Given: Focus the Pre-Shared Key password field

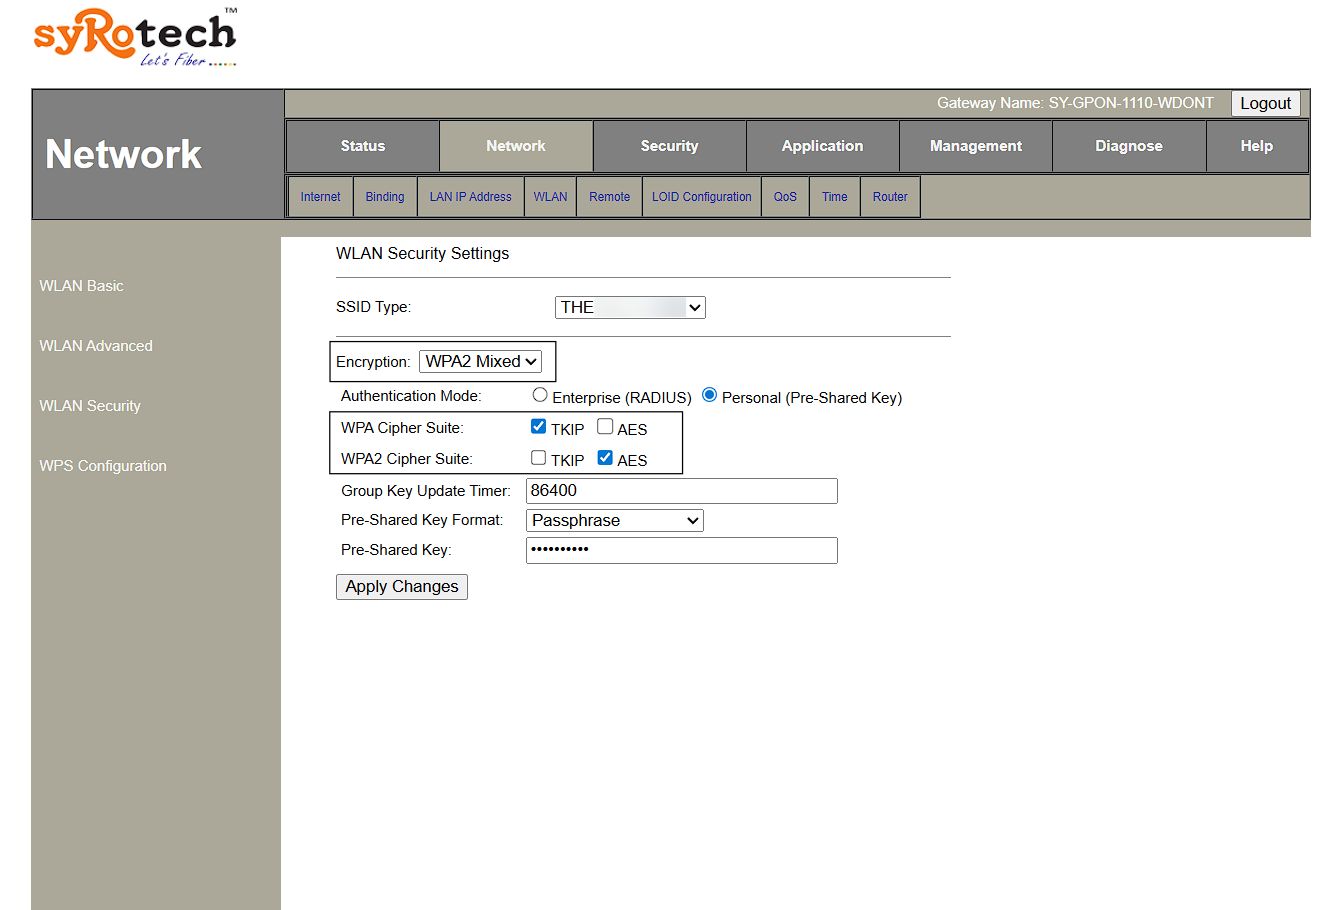Looking at the screenshot, I should [681, 550].
